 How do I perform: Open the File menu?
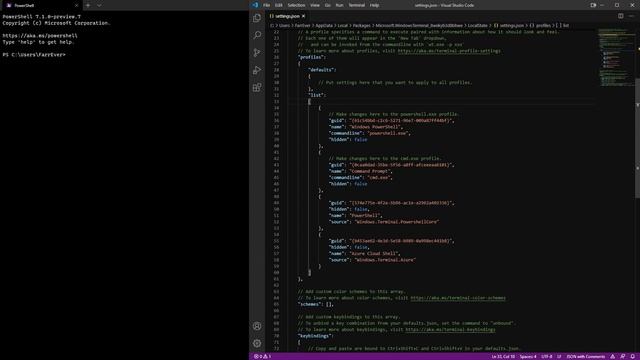click(267, 5)
